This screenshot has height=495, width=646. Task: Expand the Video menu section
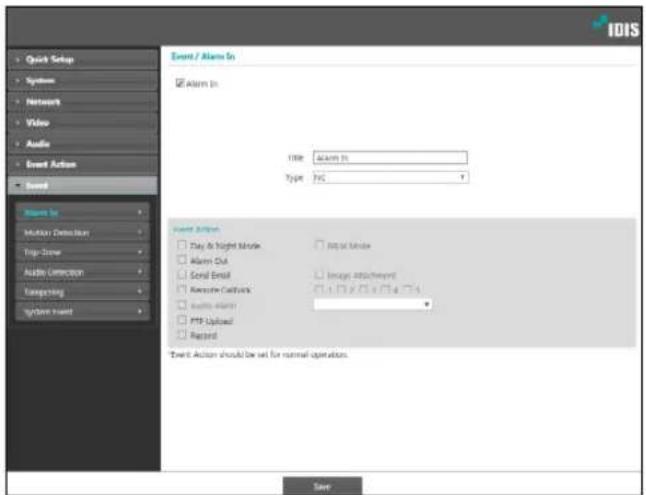[83, 122]
